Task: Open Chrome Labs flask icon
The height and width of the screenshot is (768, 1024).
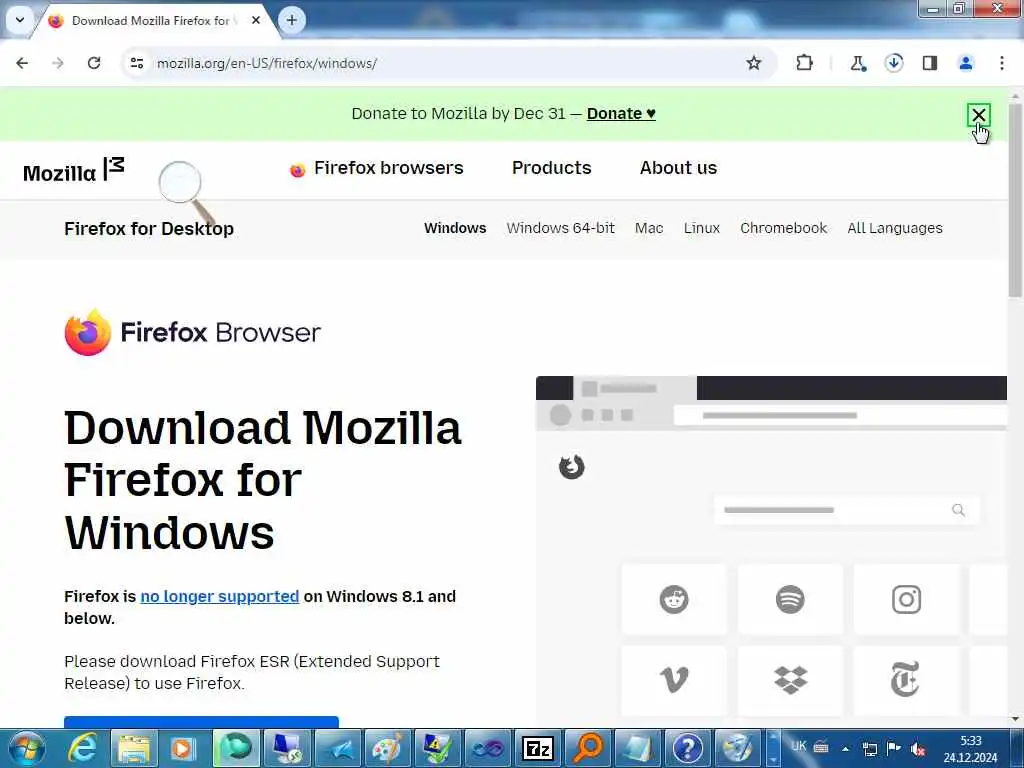Action: click(858, 63)
